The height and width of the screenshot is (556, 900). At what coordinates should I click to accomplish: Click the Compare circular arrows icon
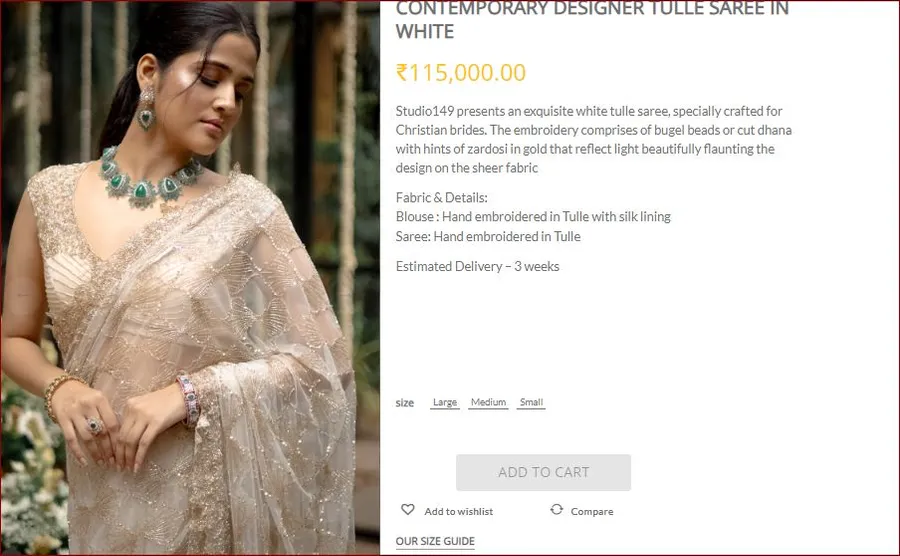click(x=556, y=509)
